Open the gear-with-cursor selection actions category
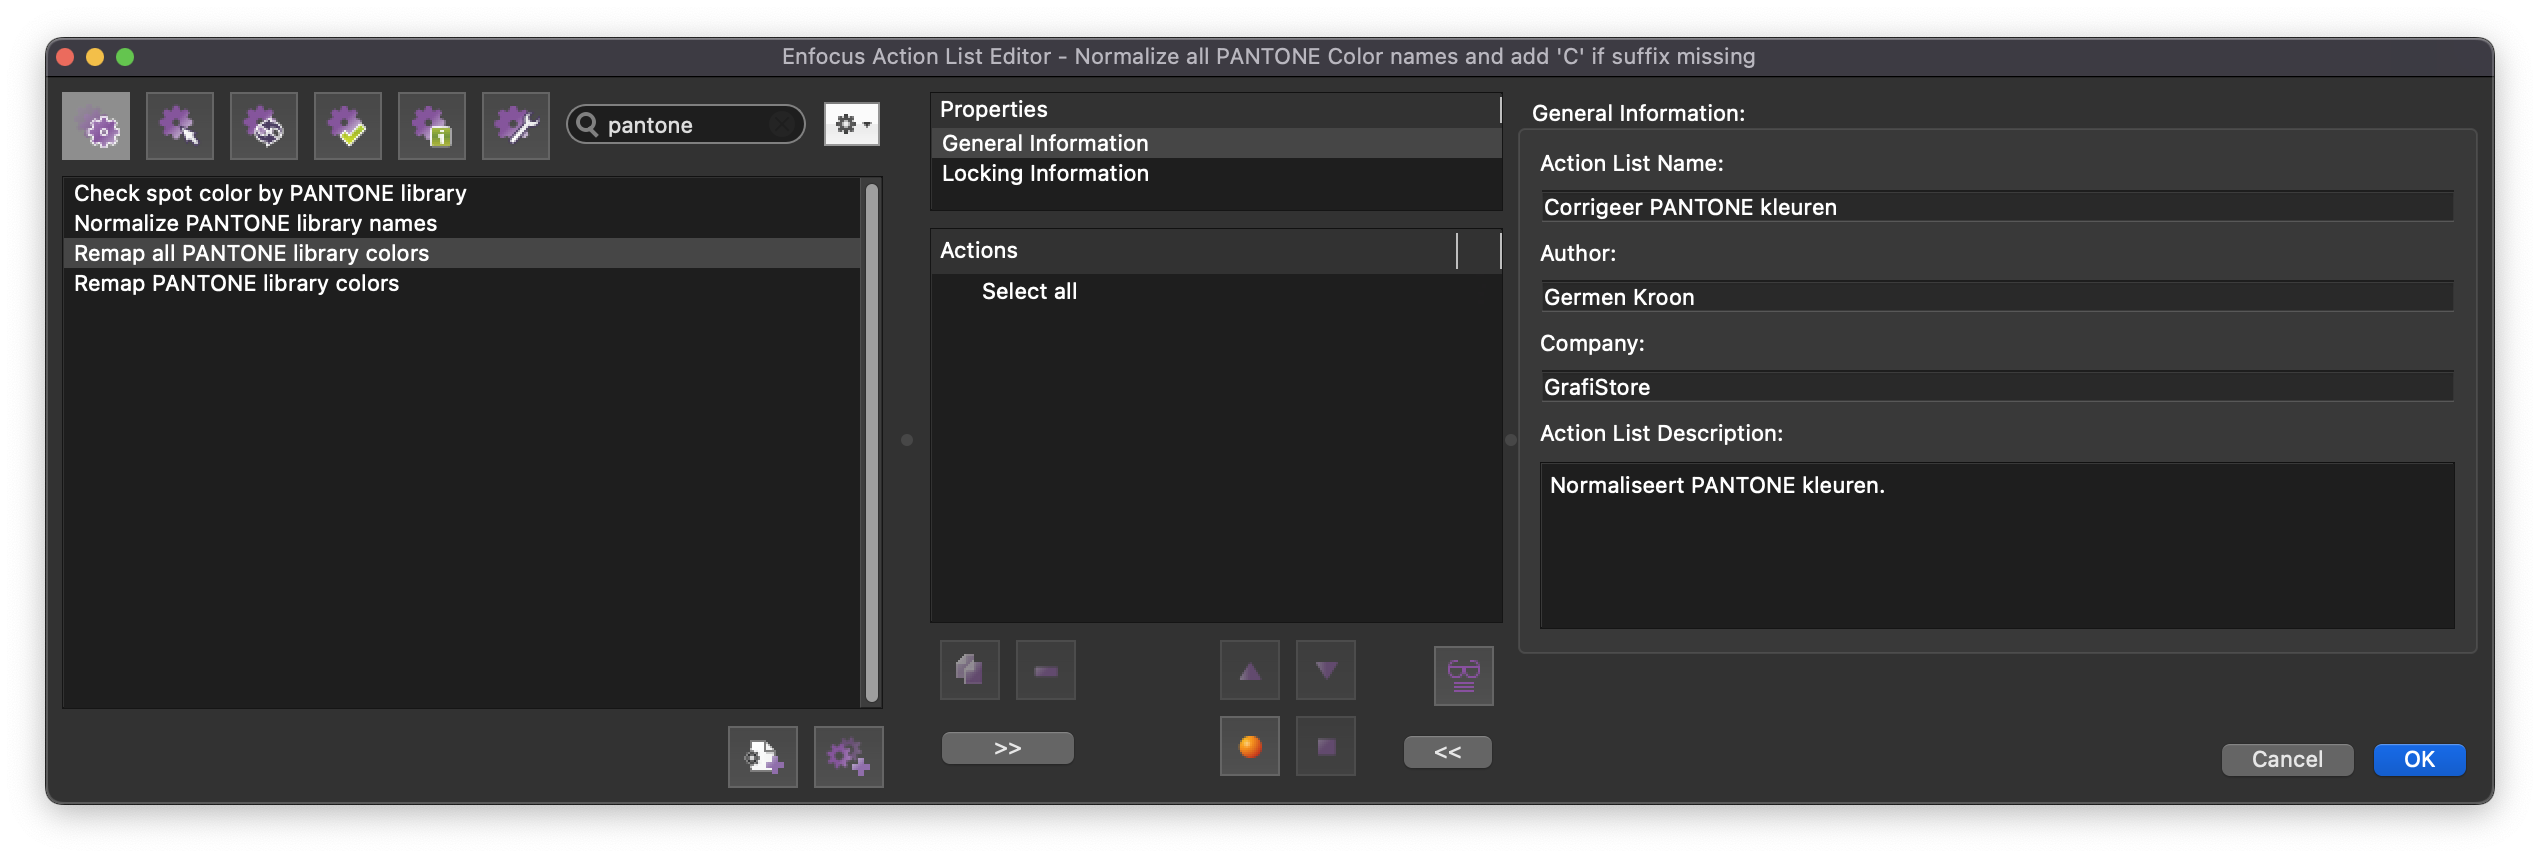The image size is (2540, 858). (180, 126)
